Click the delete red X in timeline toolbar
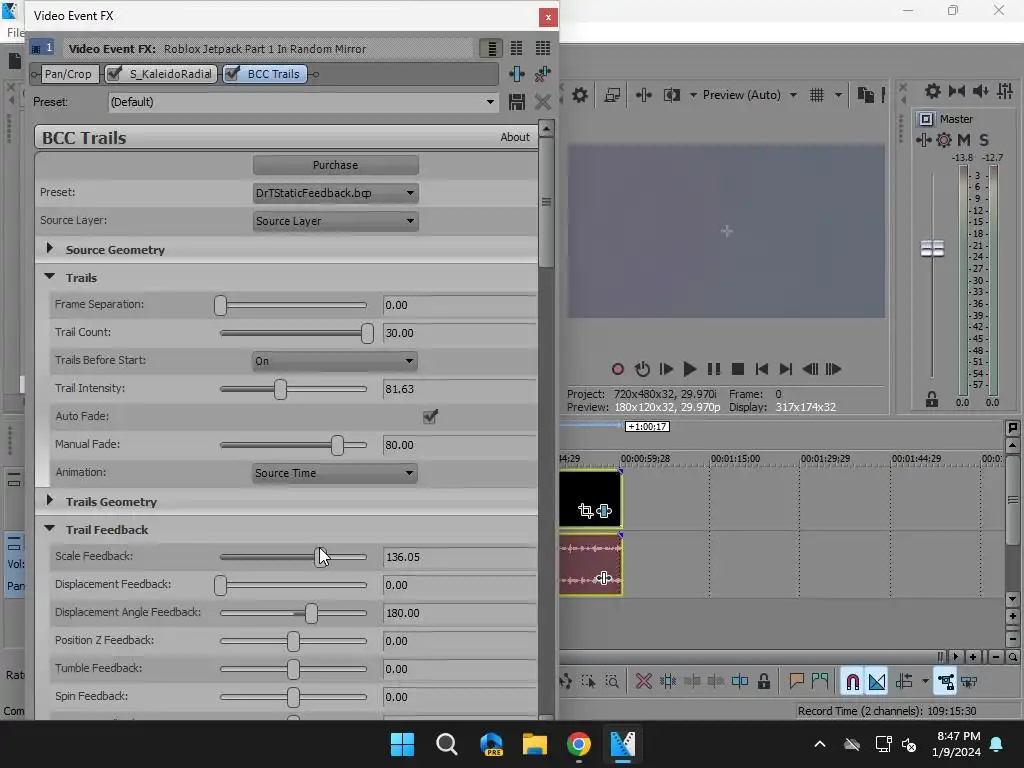 pos(643,682)
